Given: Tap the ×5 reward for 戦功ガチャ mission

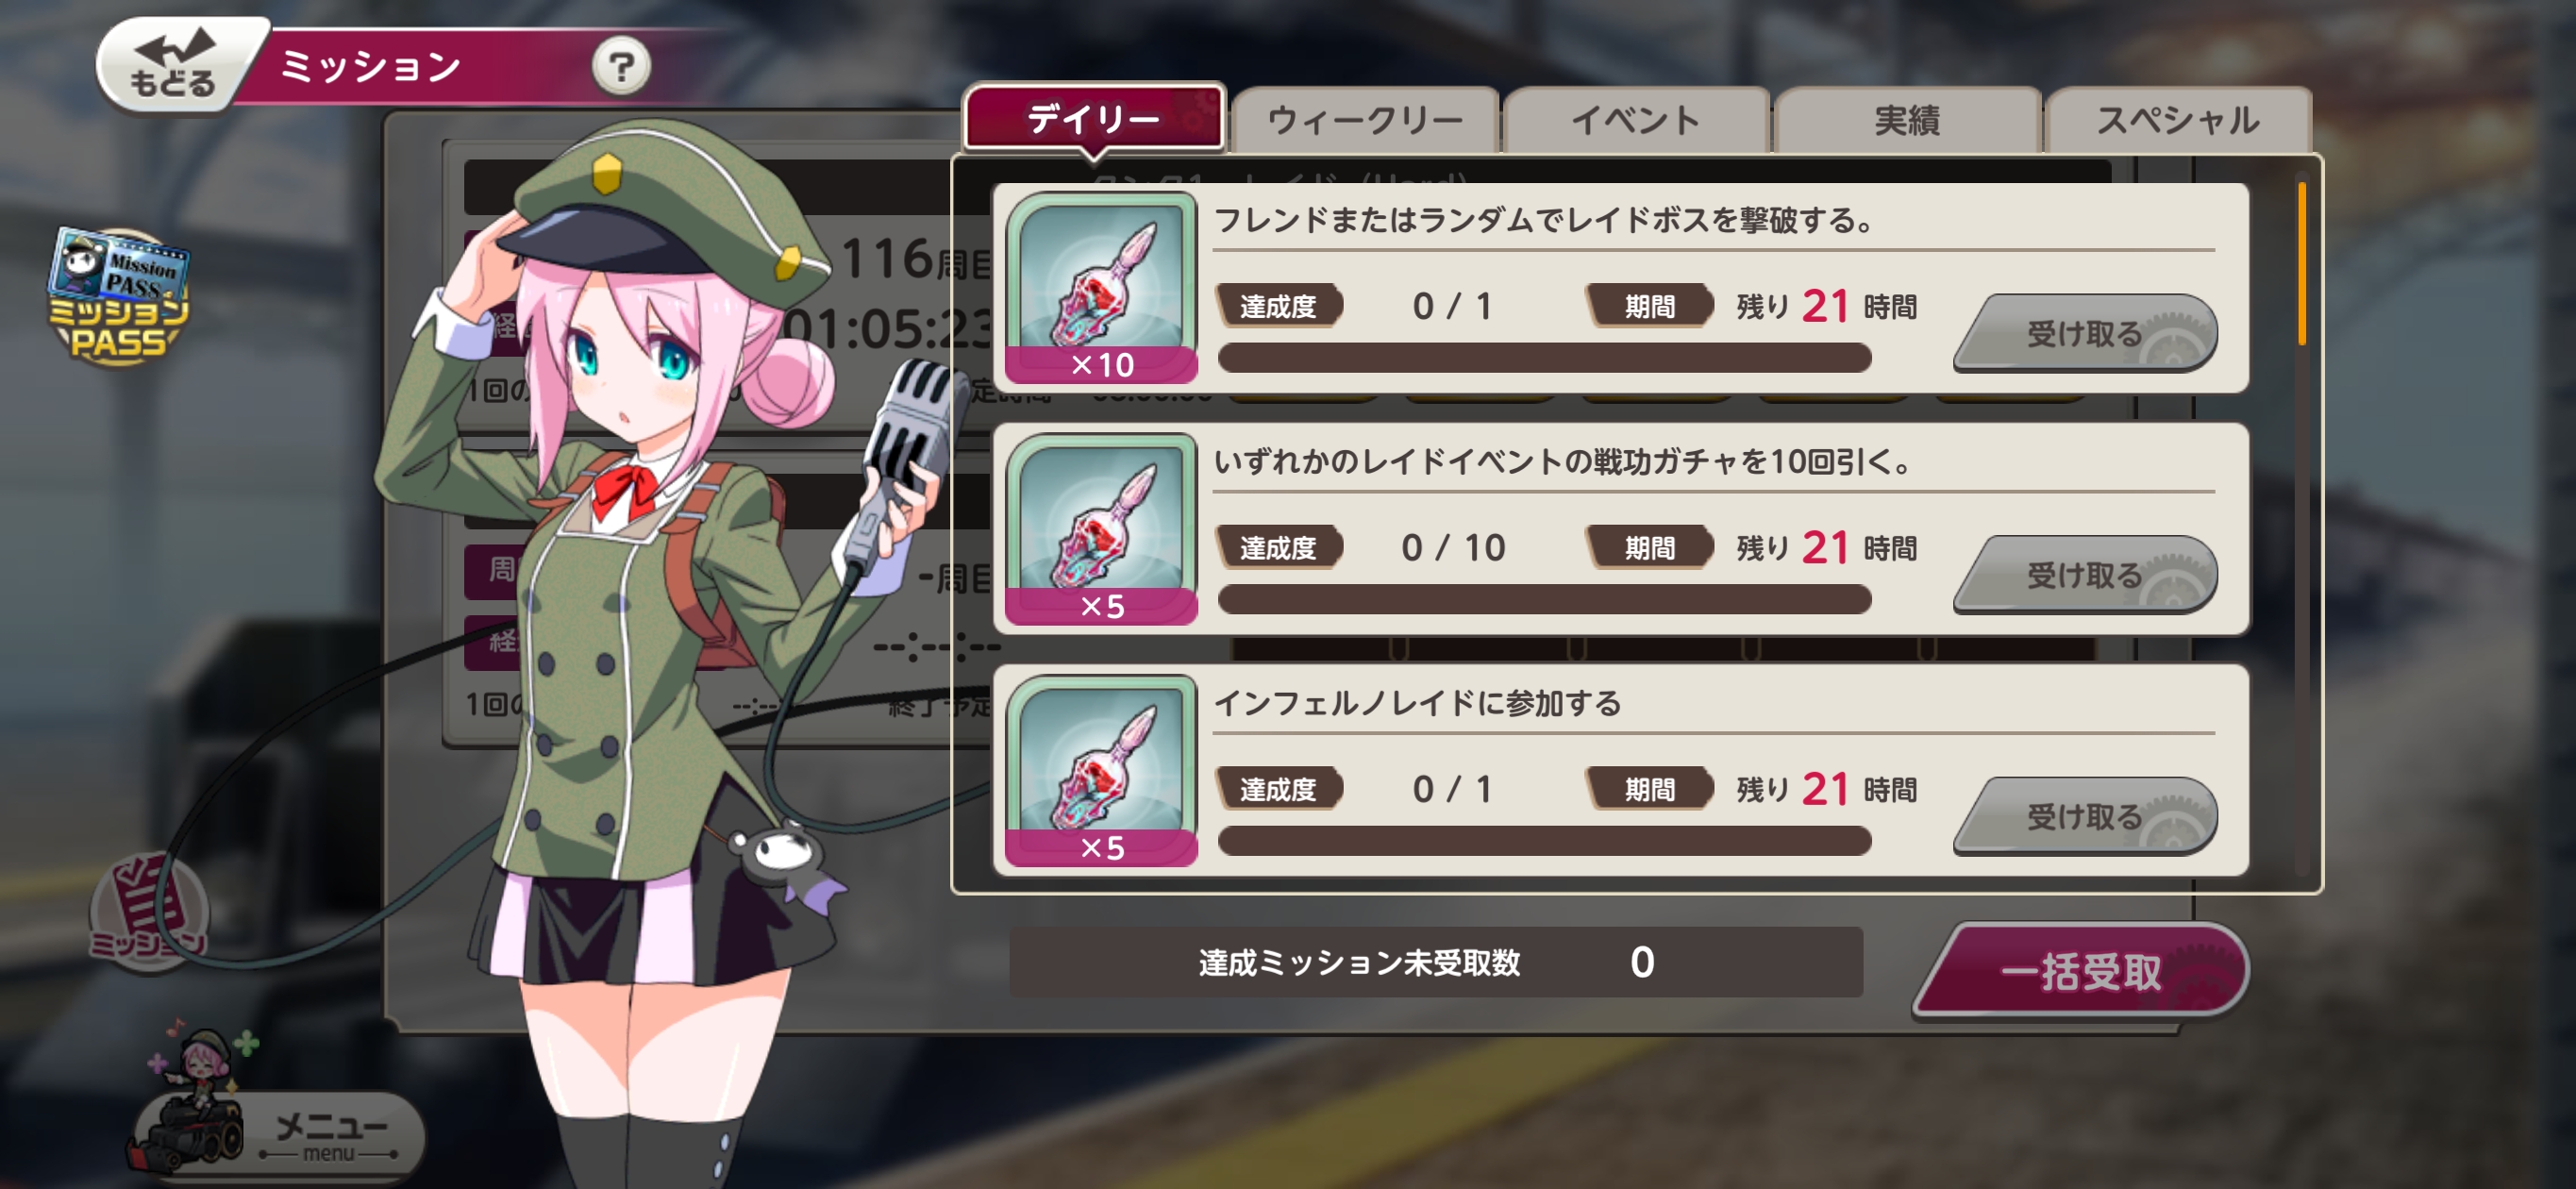Looking at the screenshot, I should coord(1101,530).
